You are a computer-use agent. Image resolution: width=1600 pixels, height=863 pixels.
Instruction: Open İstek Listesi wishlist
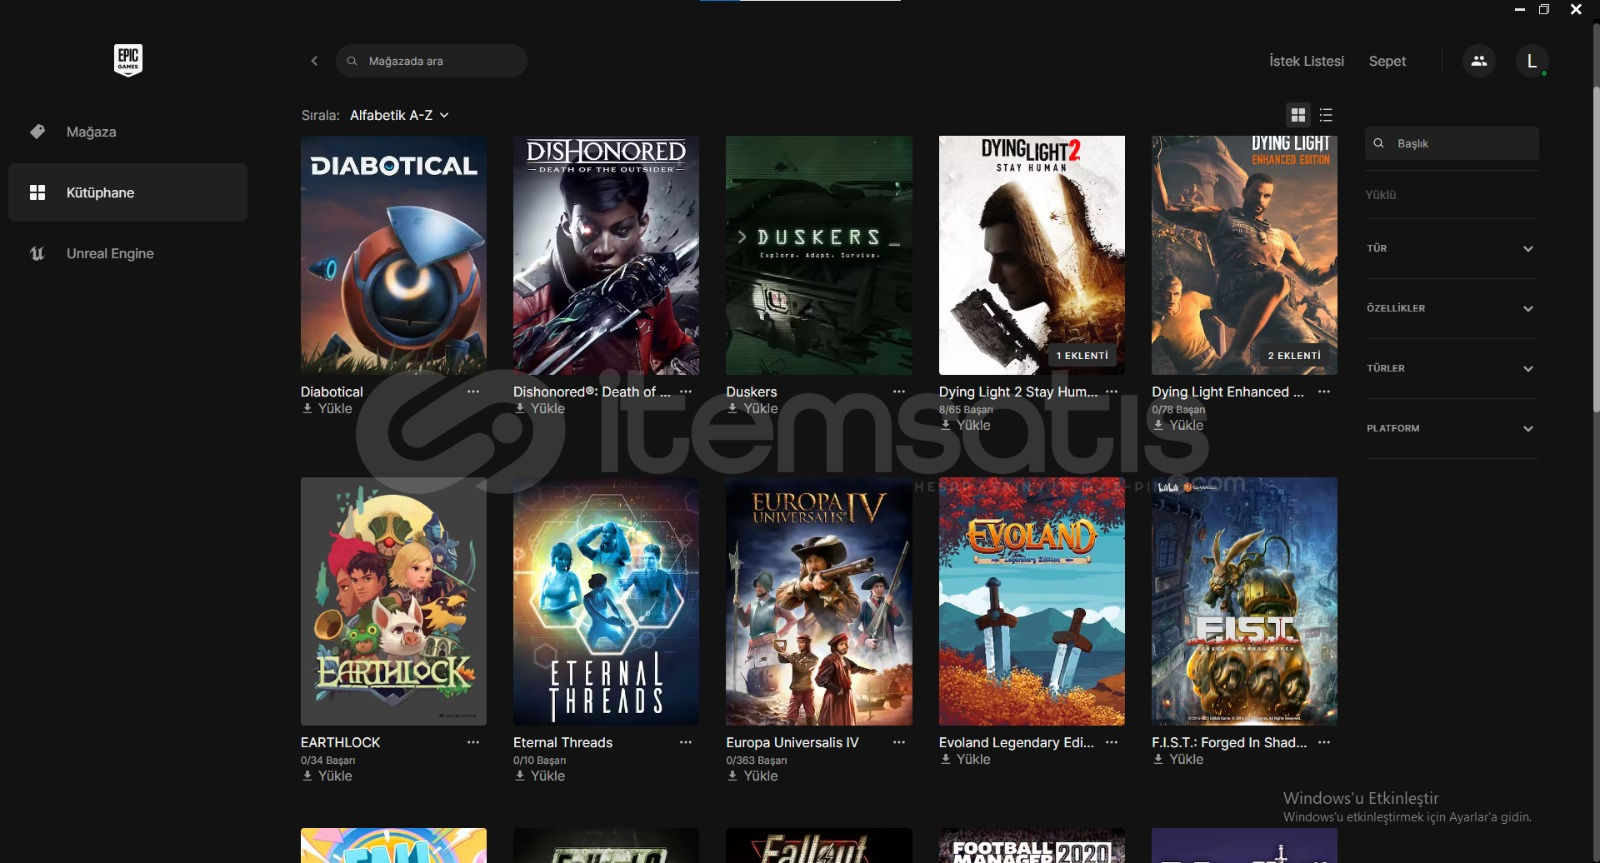pos(1306,61)
